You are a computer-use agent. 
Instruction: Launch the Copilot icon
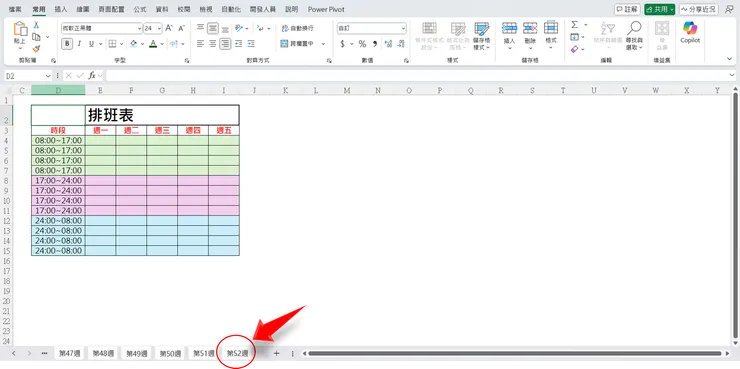690,28
